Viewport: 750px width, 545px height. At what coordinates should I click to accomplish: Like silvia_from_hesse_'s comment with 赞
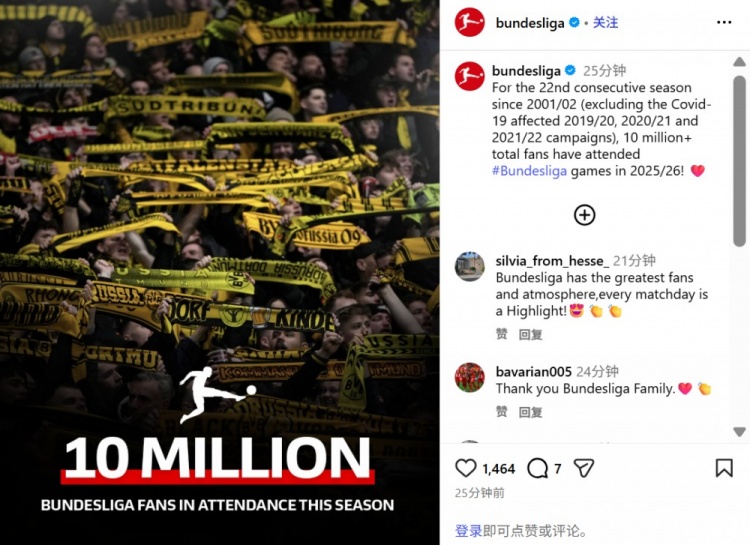(501, 334)
